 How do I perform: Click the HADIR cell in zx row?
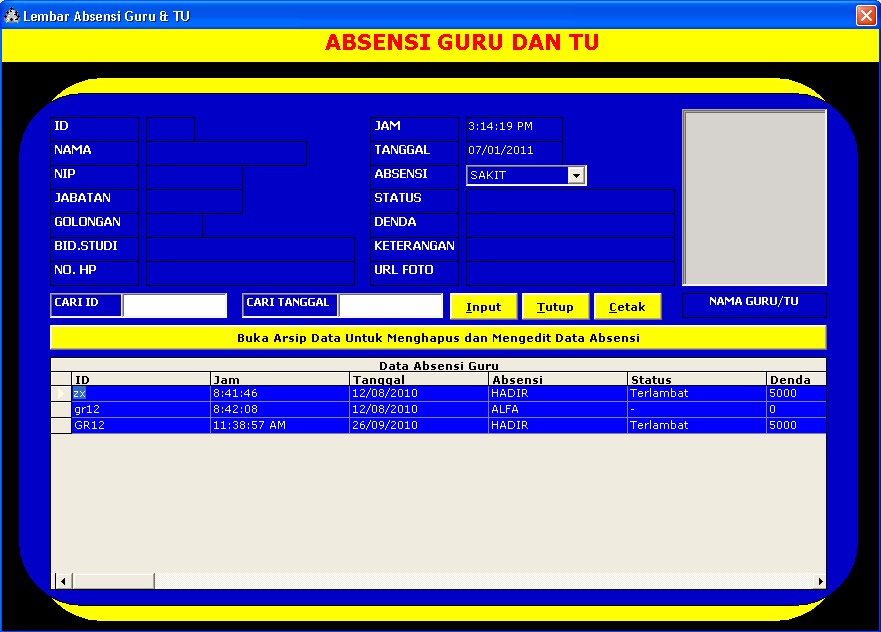pos(558,393)
